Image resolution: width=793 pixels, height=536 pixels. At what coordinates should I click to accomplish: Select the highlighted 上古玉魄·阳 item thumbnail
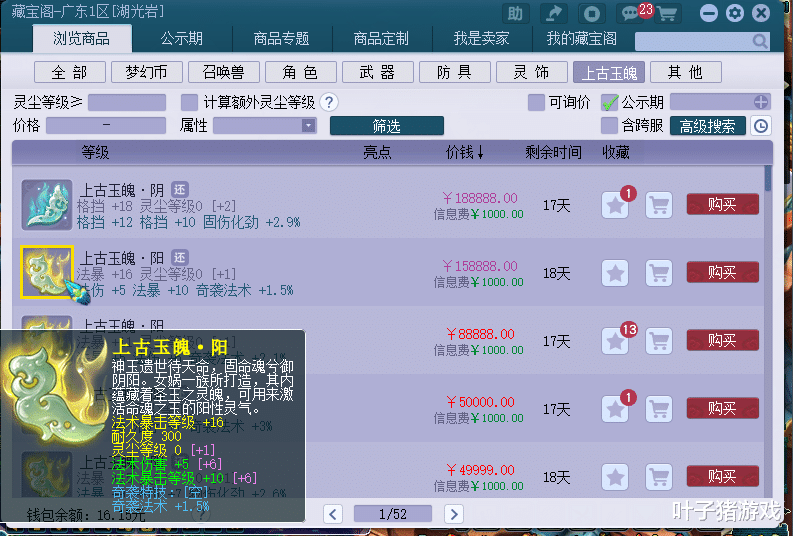pyautogui.click(x=47, y=273)
